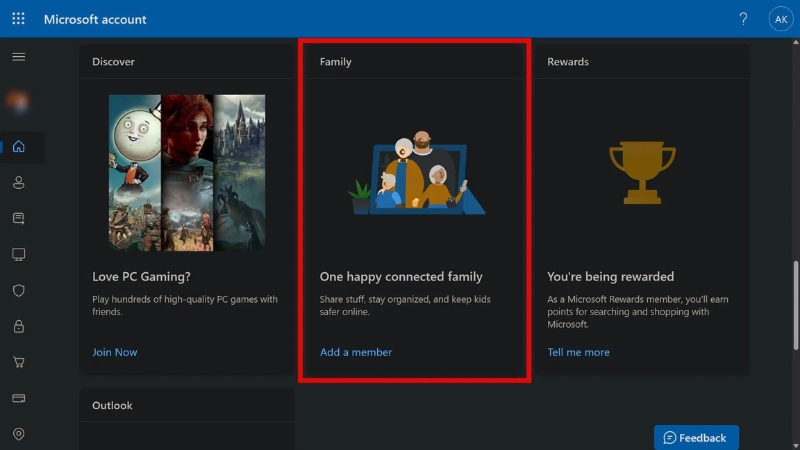Go to Home in the sidebar
The image size is (800, 450).
(19, 146)
